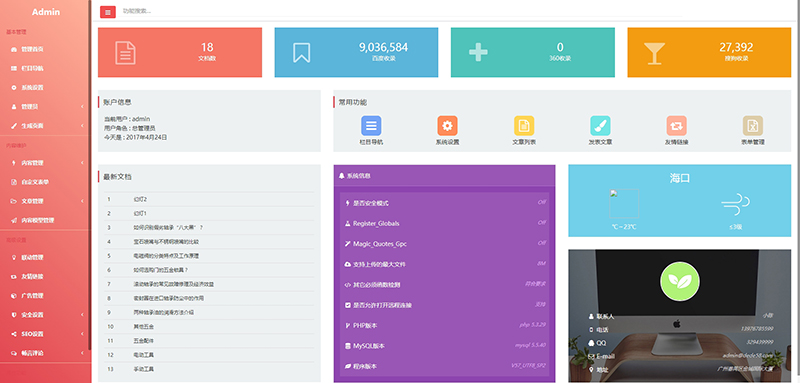Viewport: 800px width, 383px height.
Task: Click the bookmark icon on the 百度收录 card
Action: coord(302,53)
